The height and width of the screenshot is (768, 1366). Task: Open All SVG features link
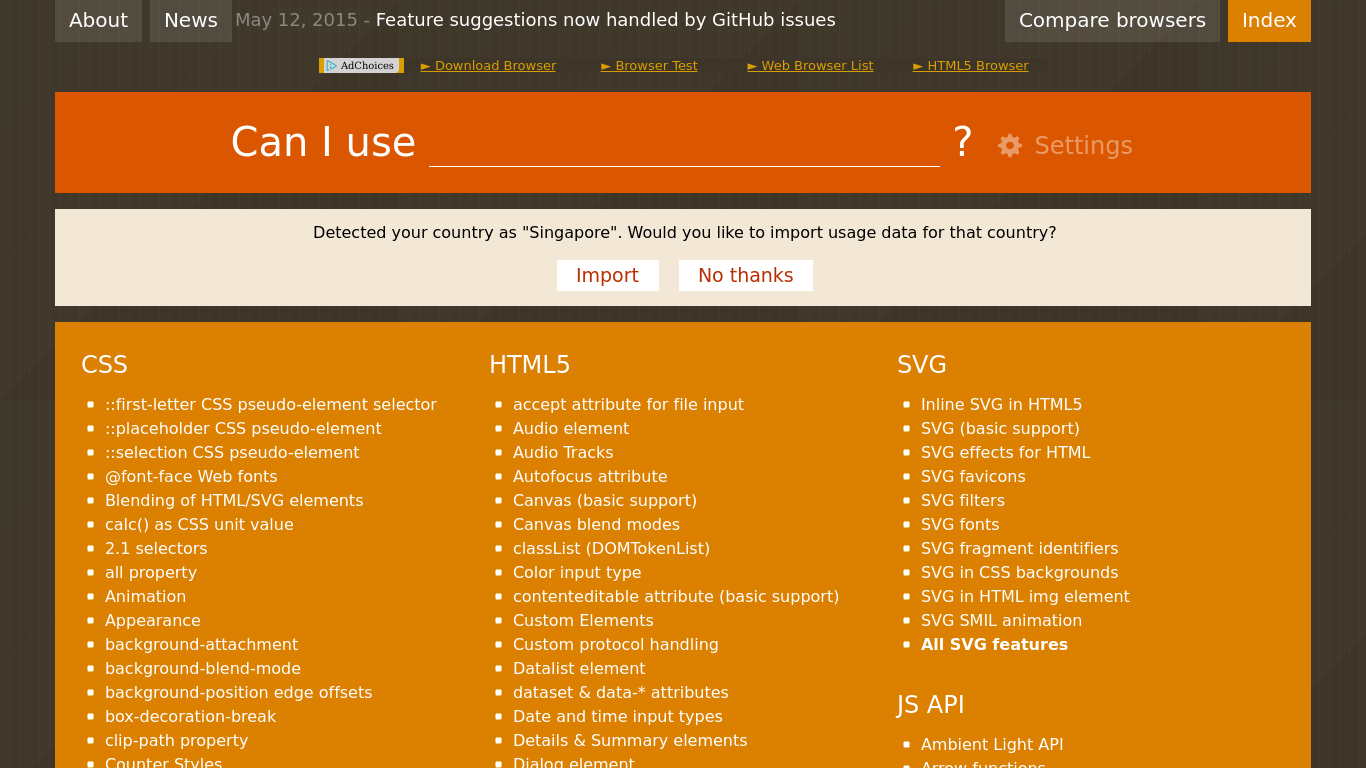pyautogui.click(x=994, y=645)
